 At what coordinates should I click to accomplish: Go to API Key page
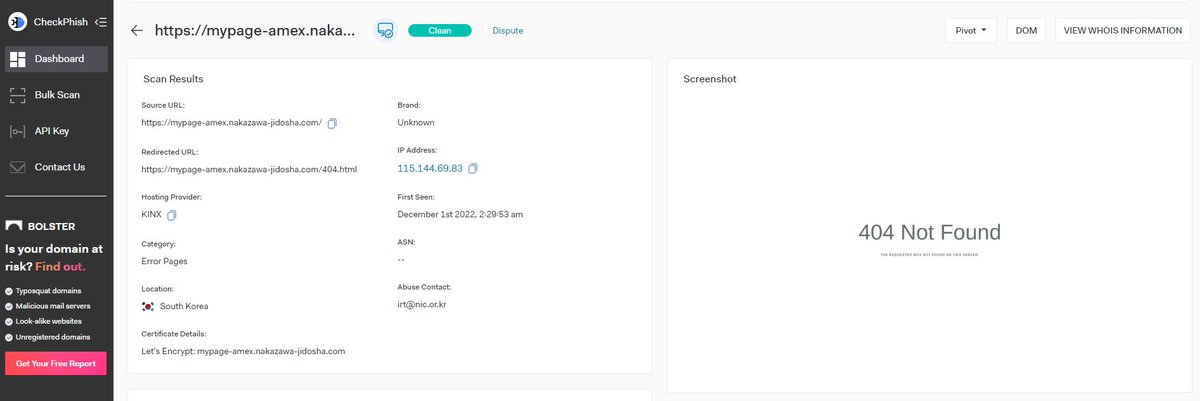click(x=56, y=131)
